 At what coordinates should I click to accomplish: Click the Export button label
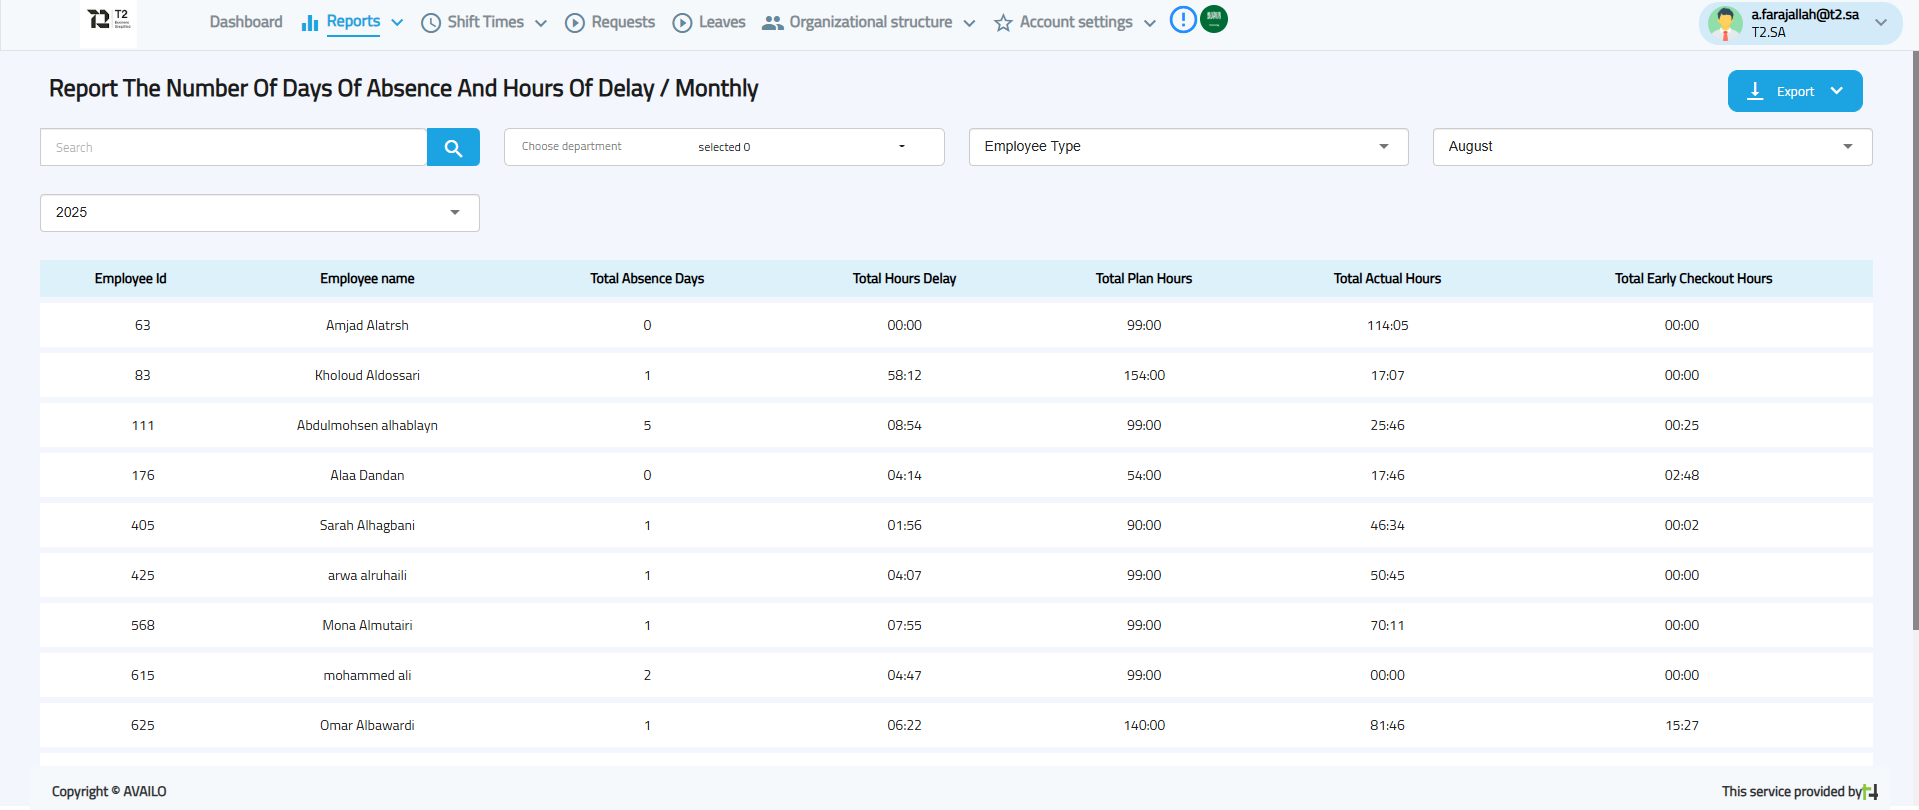click(x=1795, y=92)
